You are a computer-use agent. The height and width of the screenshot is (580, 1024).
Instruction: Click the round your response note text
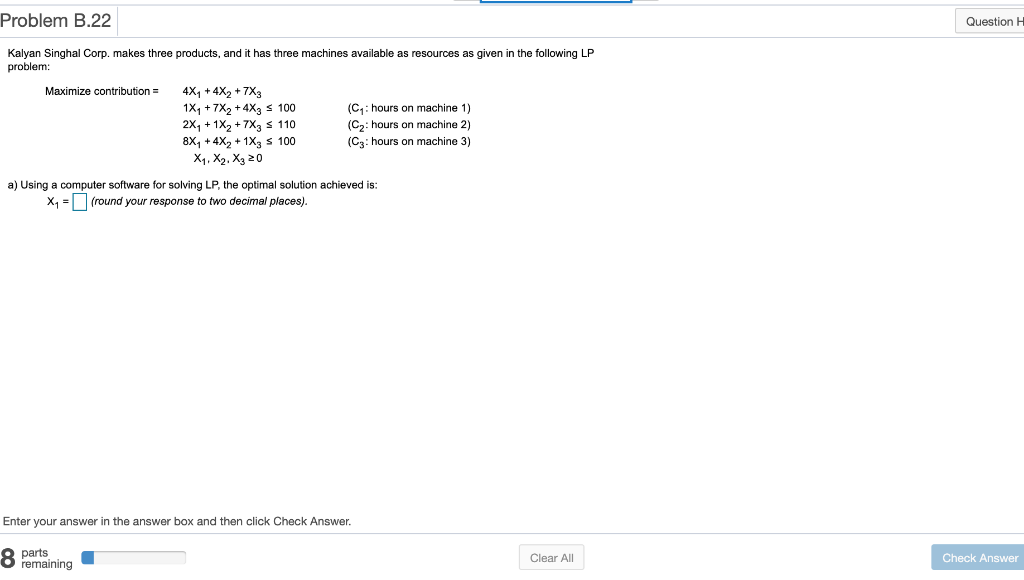tap(197, 201)
